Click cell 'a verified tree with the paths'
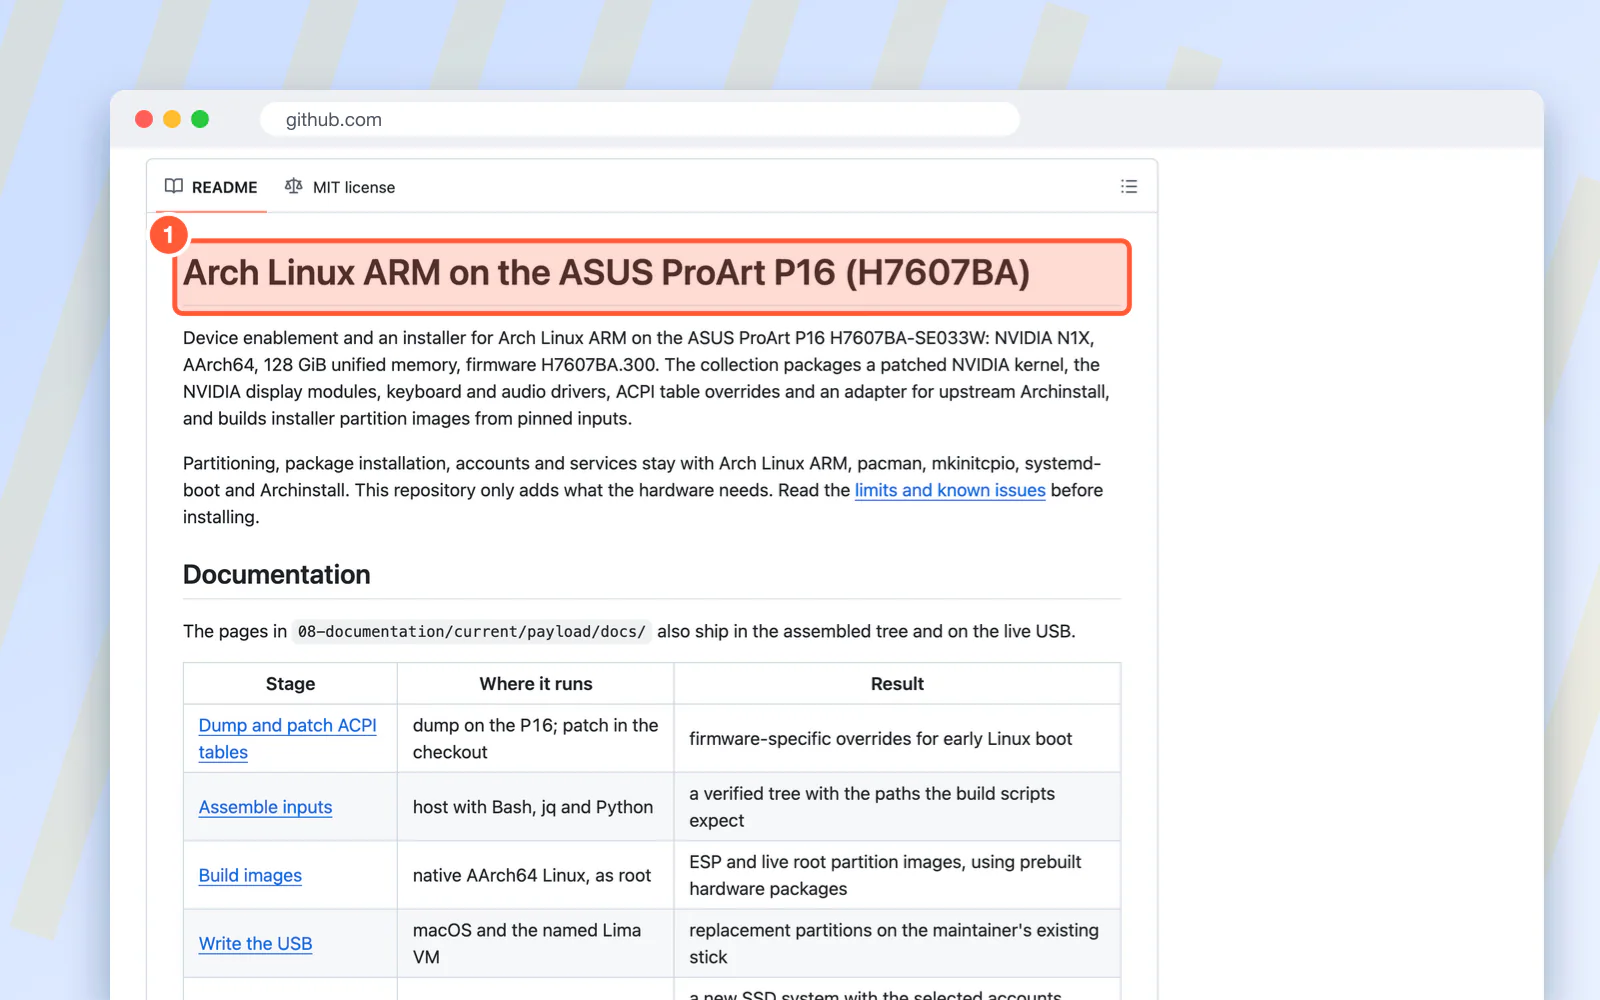Viewport: 1600px width, 1000px height. coord(897,807)
